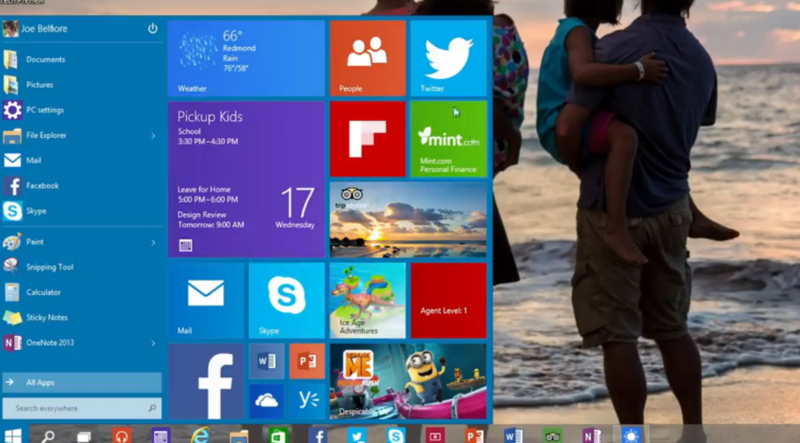Click the magnifier icon in the search box
Viewport: 800px width, 443px height.
coord(152,408)
